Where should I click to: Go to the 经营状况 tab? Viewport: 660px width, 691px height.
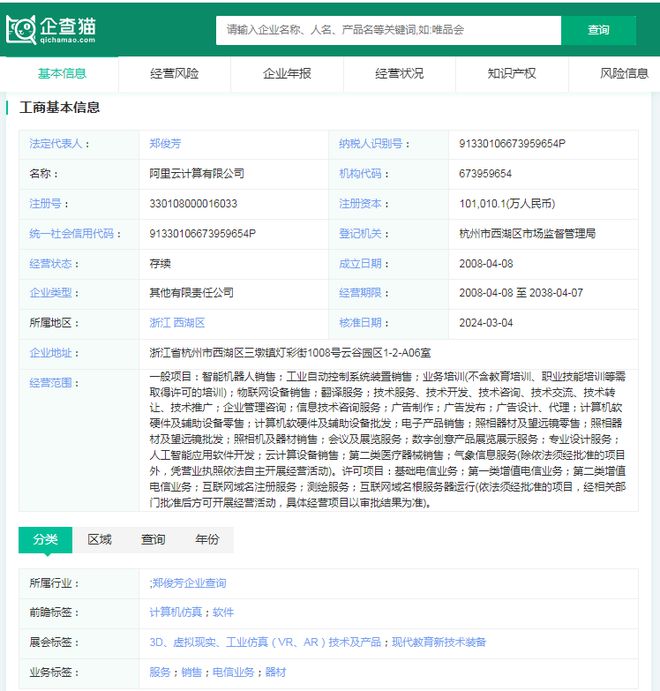tap(399, 74)
